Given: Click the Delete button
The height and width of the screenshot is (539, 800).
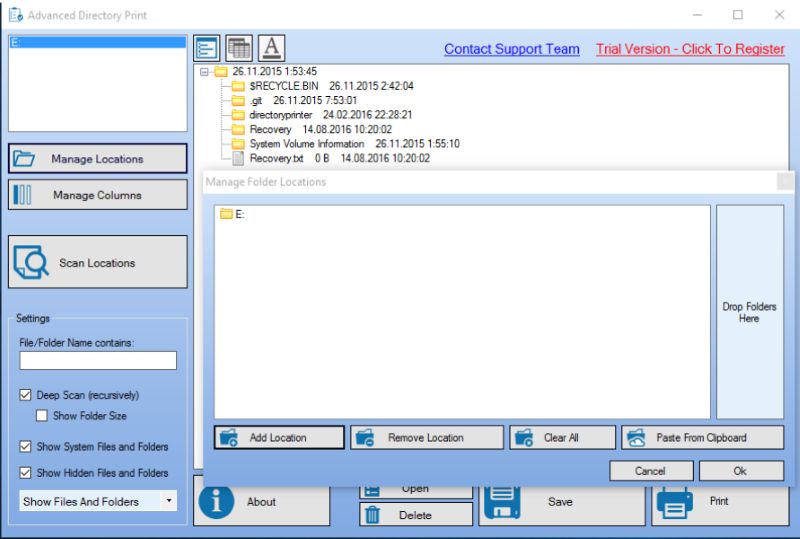Looking at the screenshot, I should (x=416, y=514).
